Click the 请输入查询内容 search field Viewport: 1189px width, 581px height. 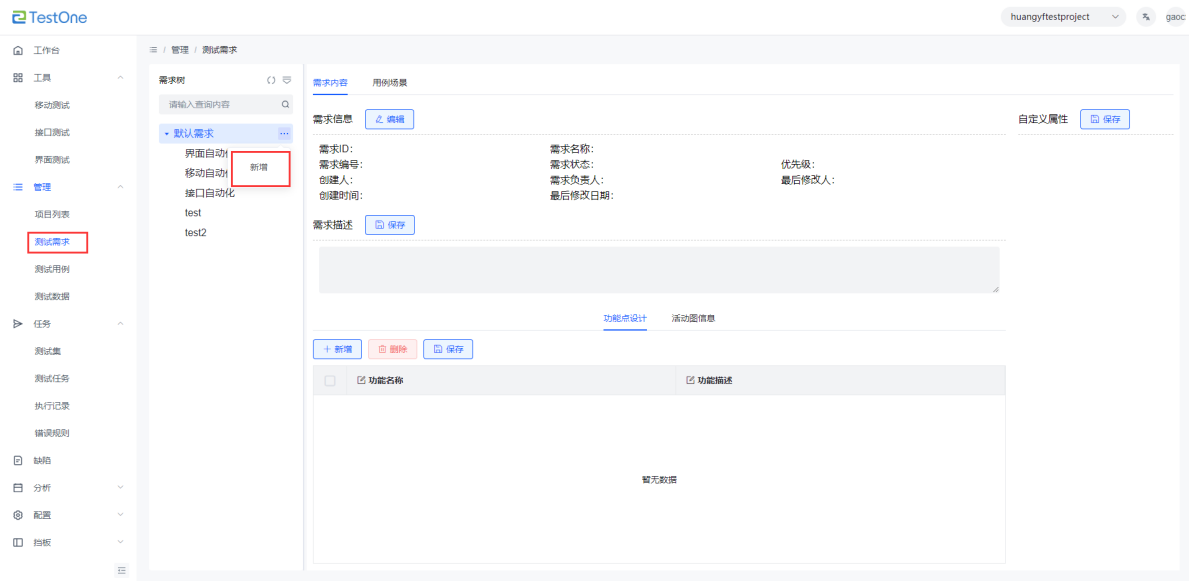tap(220, 104)
